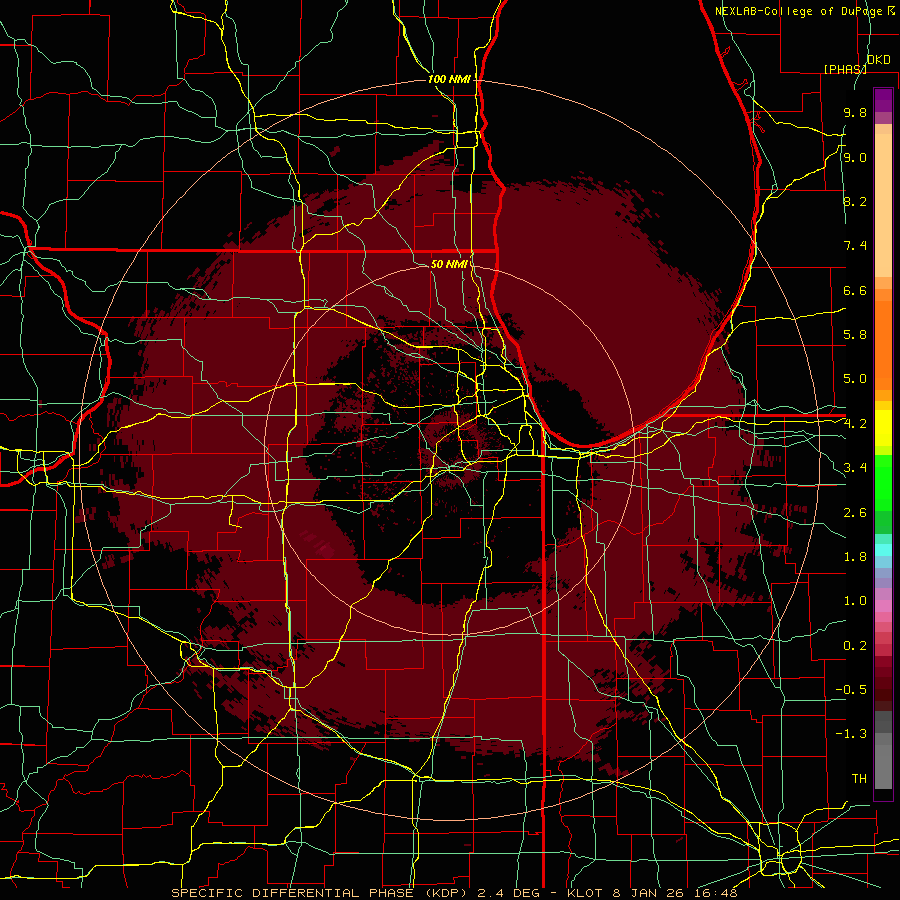The image size is (900, 900).
Task: Click the TH label on the scale
Action: click(x=859, y=779)
